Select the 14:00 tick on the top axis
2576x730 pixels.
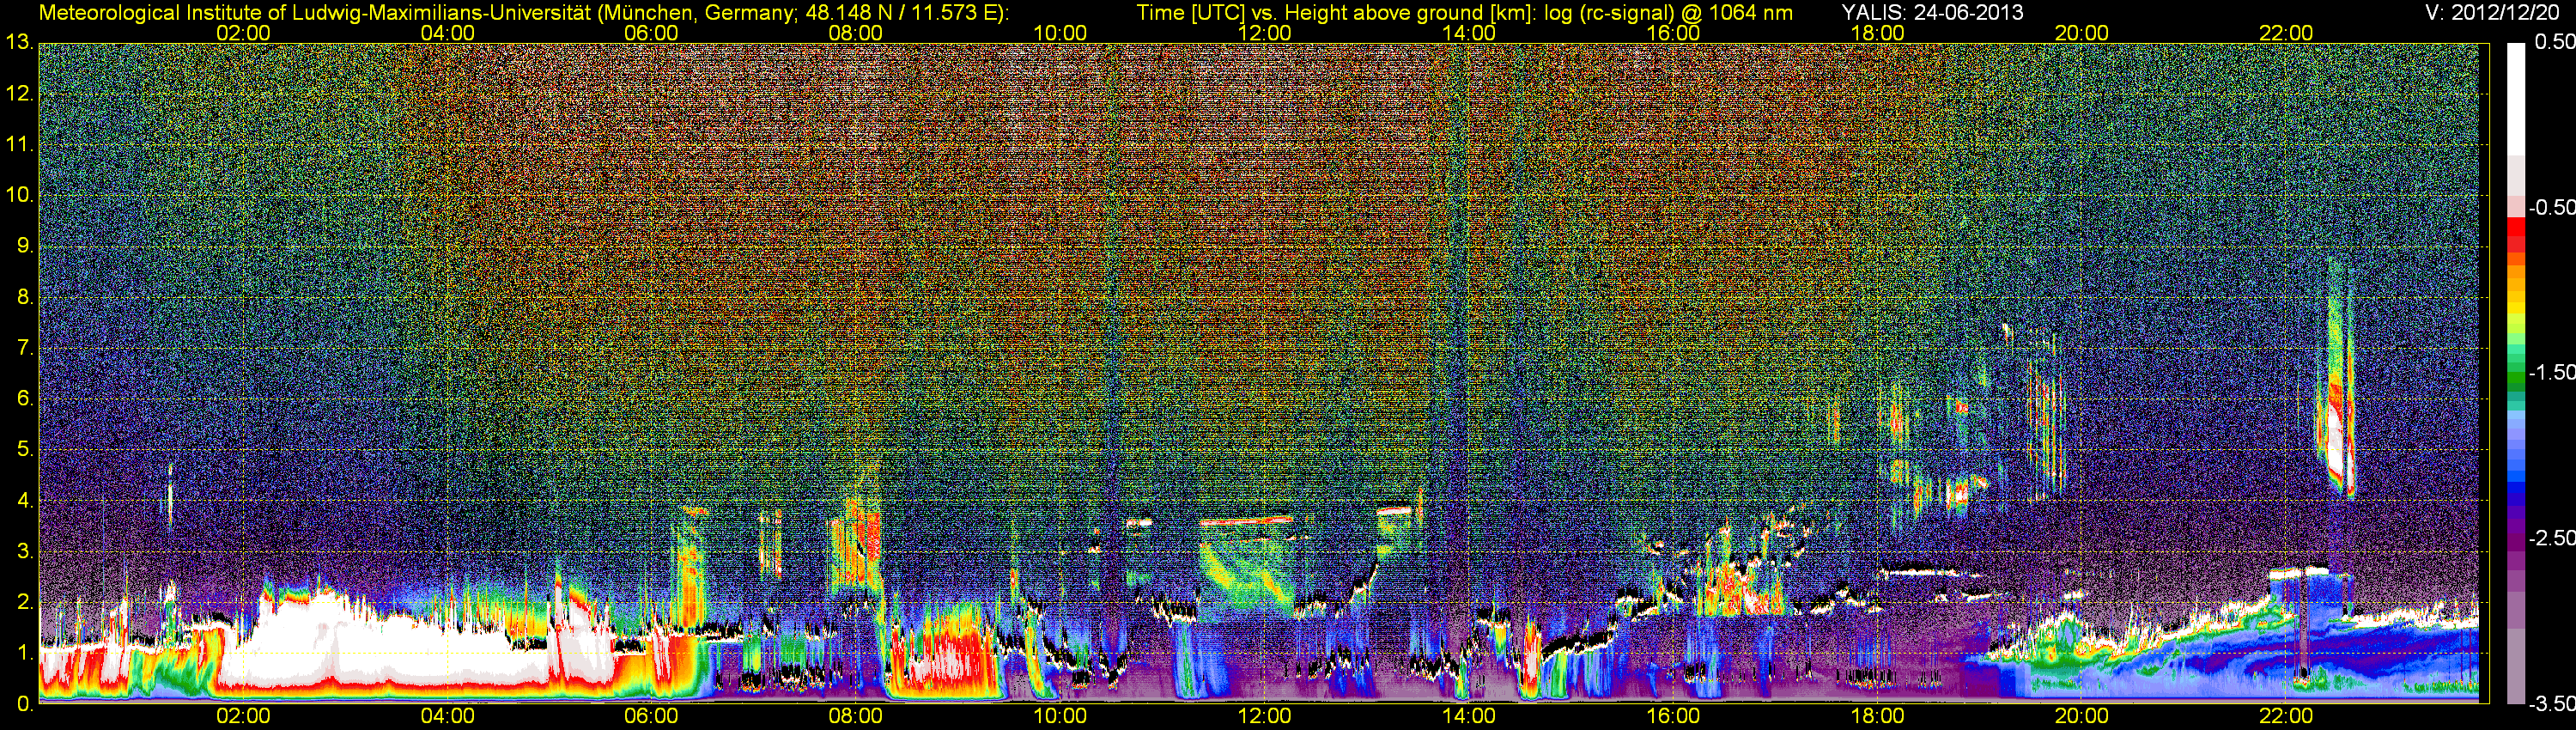(x=1469, y=33)
